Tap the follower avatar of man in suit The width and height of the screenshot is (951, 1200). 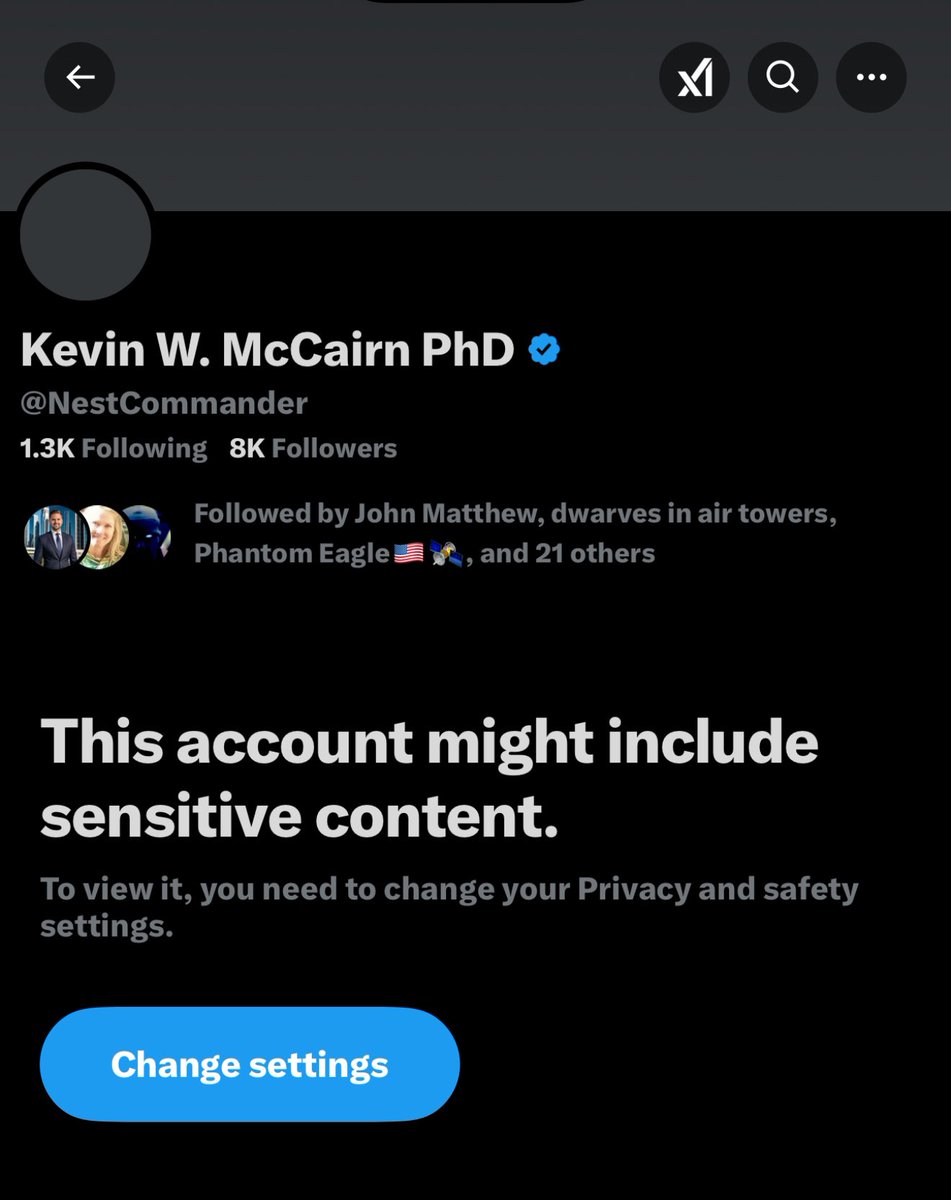54,536
